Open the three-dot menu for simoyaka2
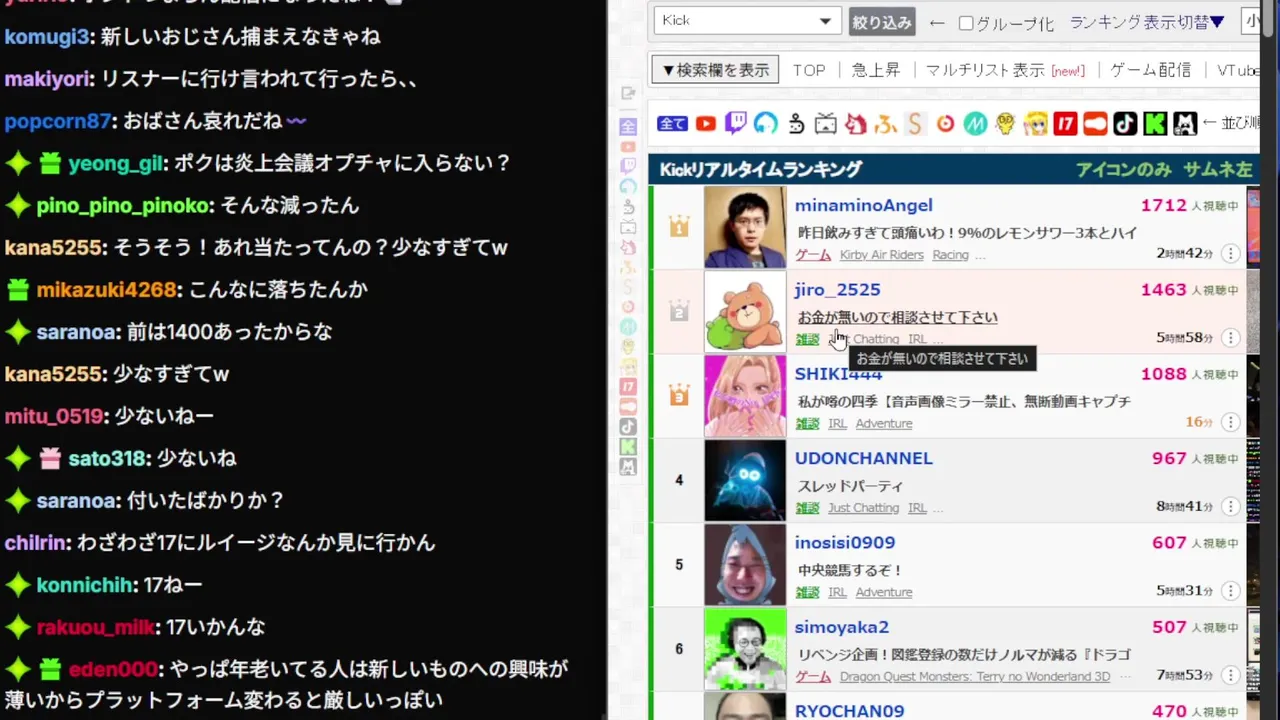1280x720 pixels. (x=1230, y=676)
